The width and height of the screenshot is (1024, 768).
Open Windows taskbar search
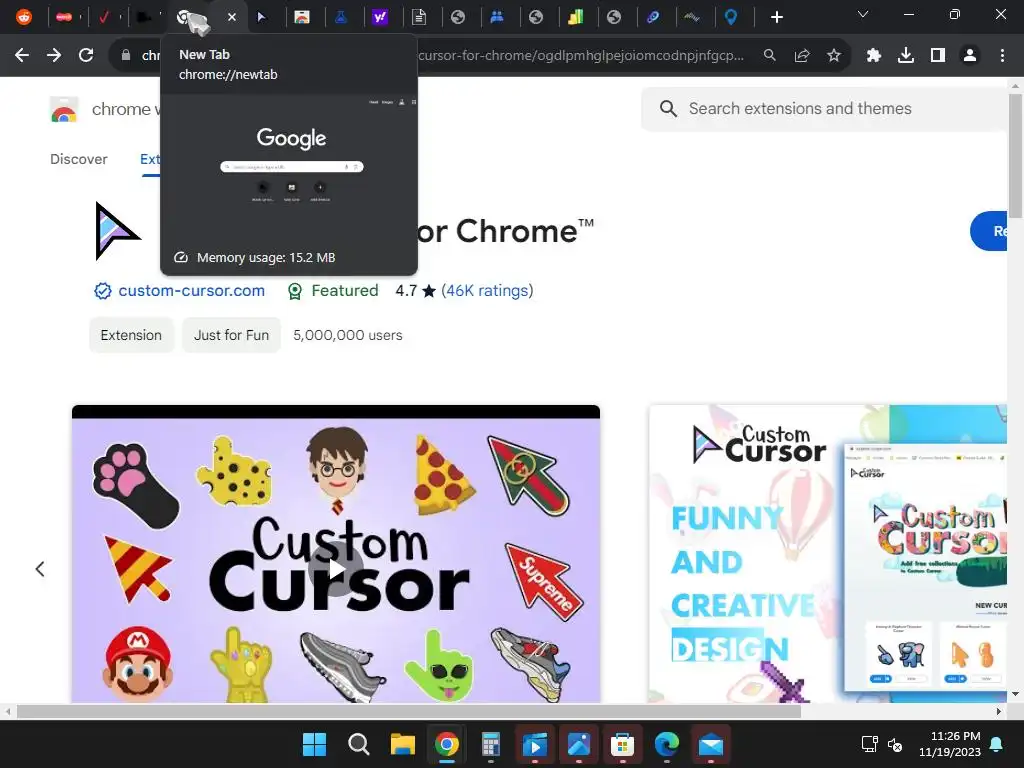click(x=359, y=744)
